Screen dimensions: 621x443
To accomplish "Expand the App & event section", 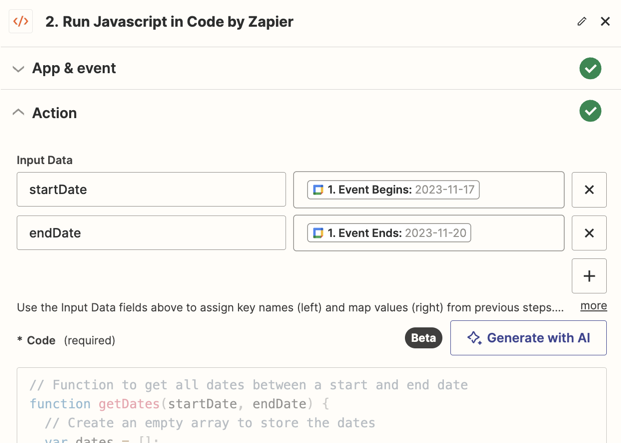I will point(18,69).
